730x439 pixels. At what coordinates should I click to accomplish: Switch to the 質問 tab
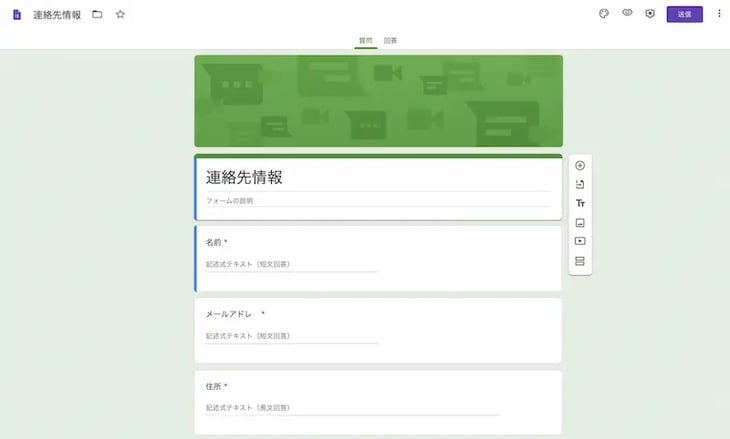[x=365, y=40]
